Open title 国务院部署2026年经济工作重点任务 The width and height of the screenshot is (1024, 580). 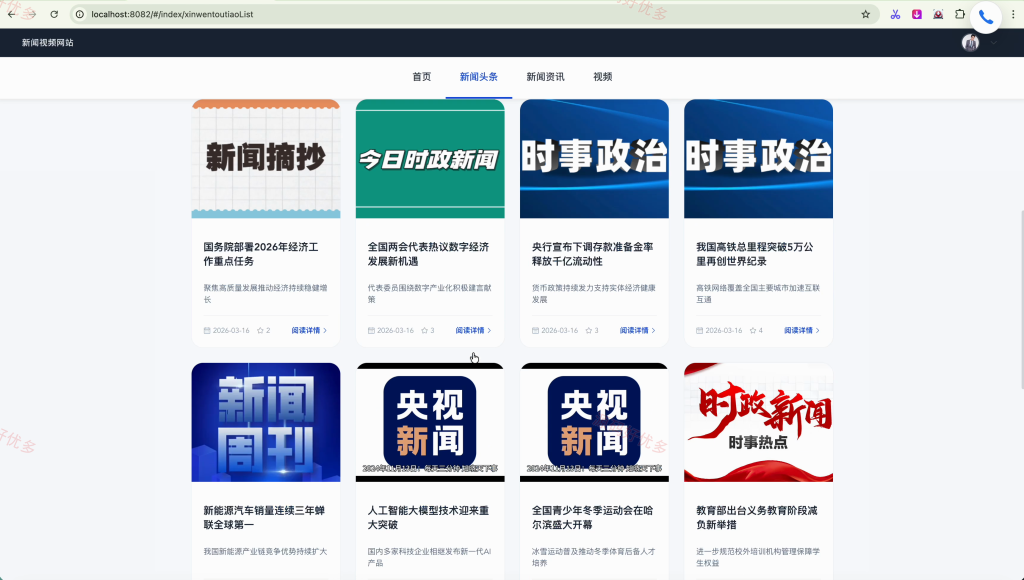tap(261, 254)
